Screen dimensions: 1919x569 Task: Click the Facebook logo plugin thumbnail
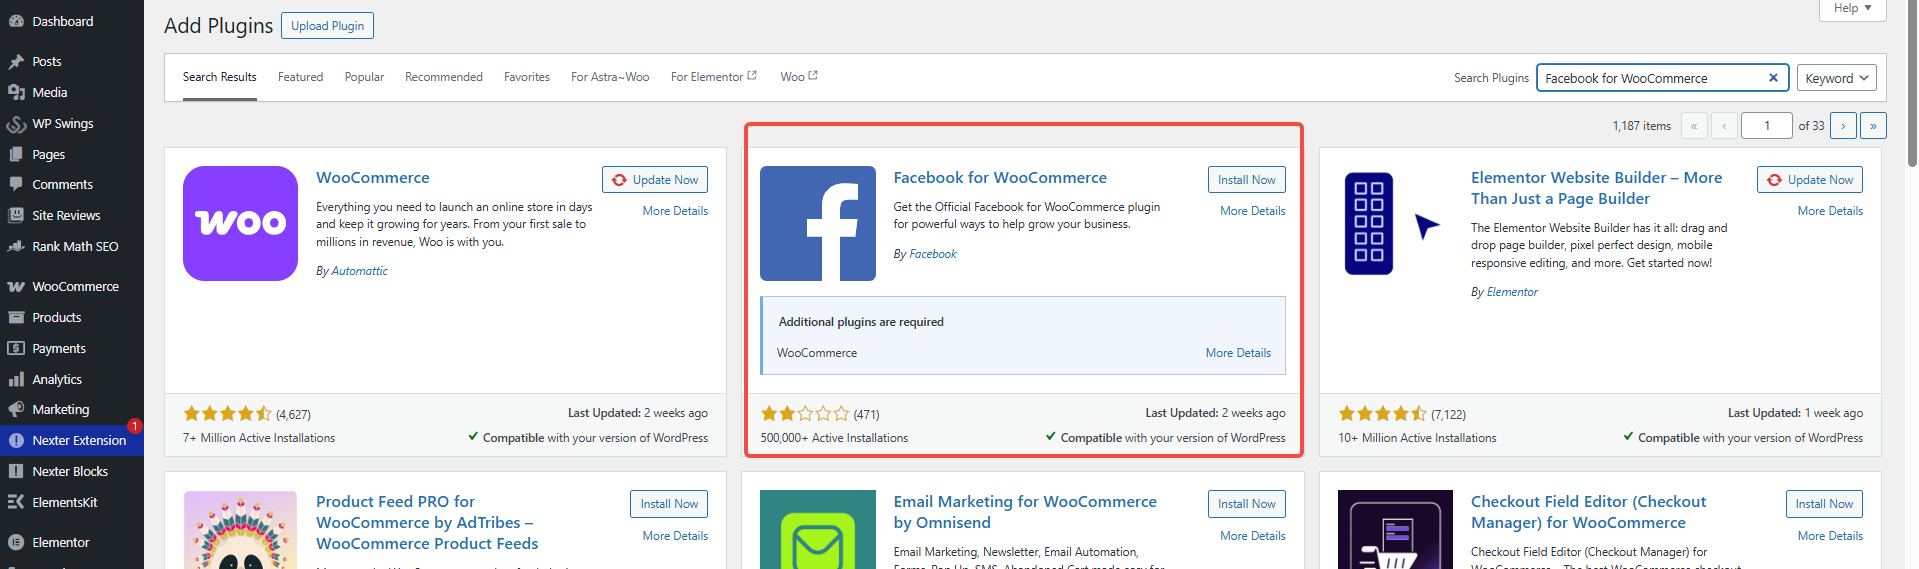(x=818, y=223)
